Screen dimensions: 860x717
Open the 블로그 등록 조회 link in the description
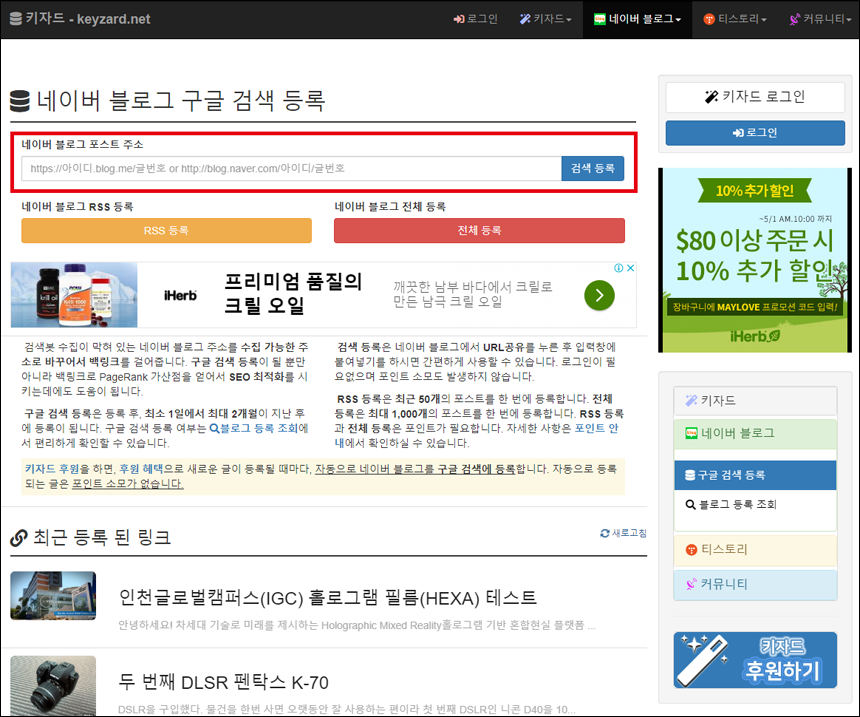pos(254,428)
